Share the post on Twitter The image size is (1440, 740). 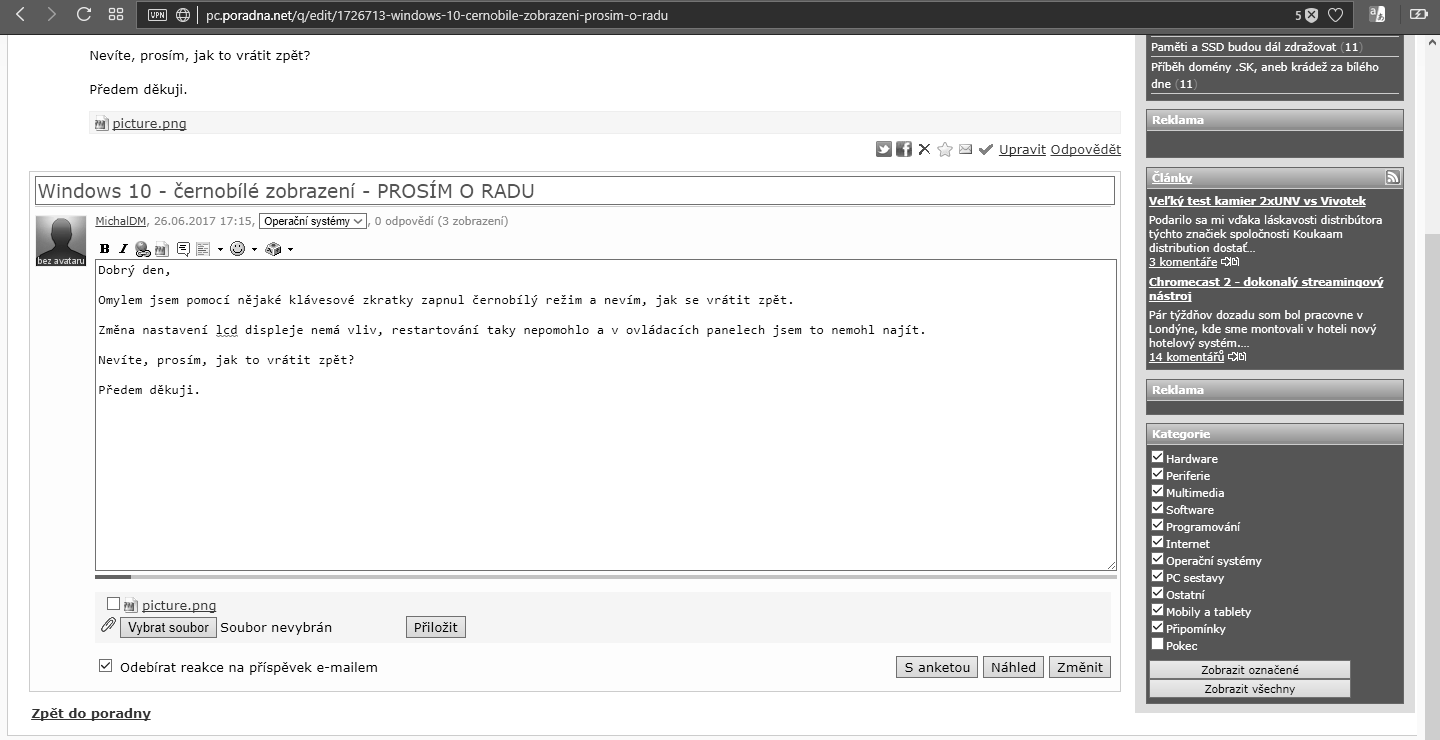click(884, 149)
